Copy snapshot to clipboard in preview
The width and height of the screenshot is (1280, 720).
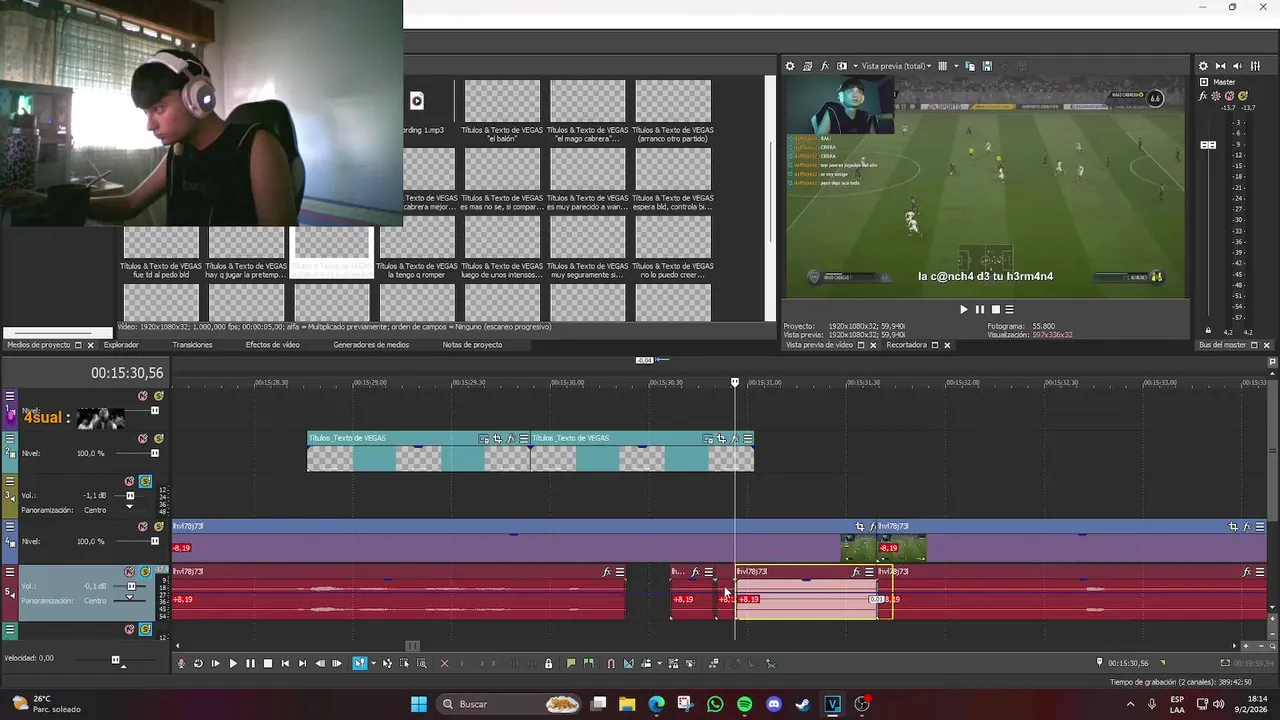970,66
